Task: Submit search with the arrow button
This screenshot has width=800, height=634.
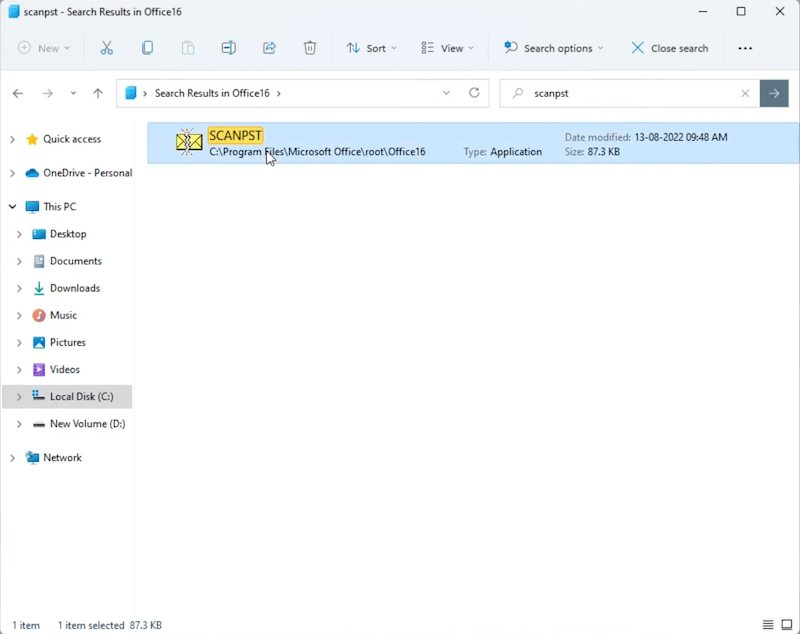Action: click(774, 93)
